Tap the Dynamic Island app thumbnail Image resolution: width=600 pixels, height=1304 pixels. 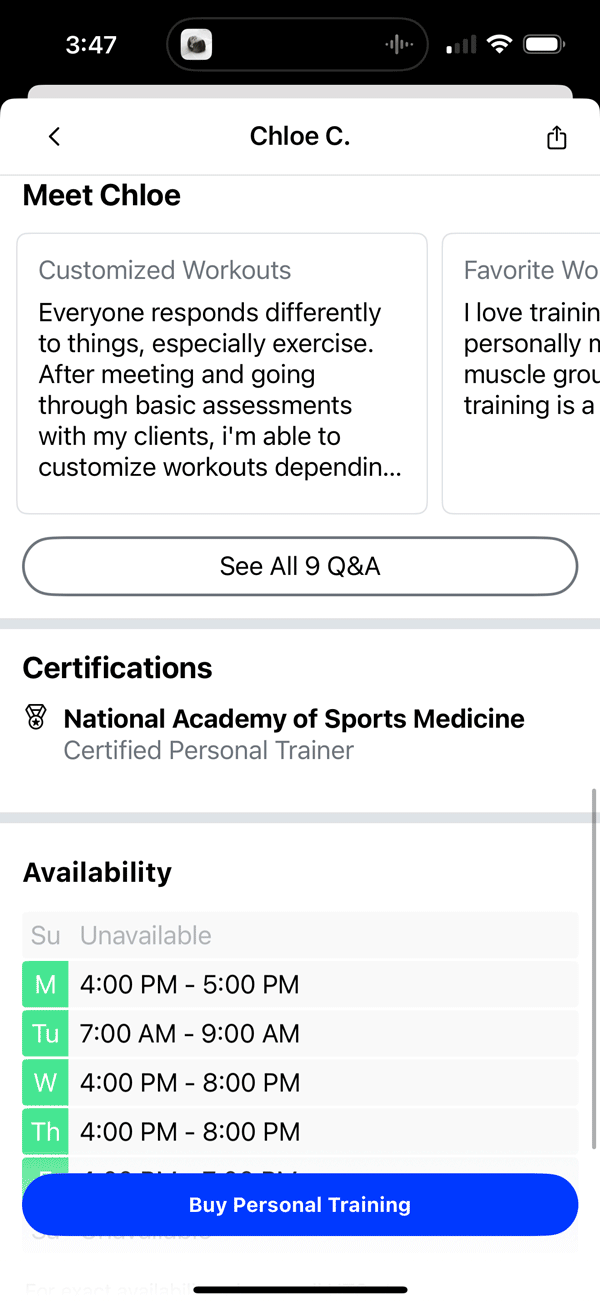pyautogui.click(x=196, y=45)
